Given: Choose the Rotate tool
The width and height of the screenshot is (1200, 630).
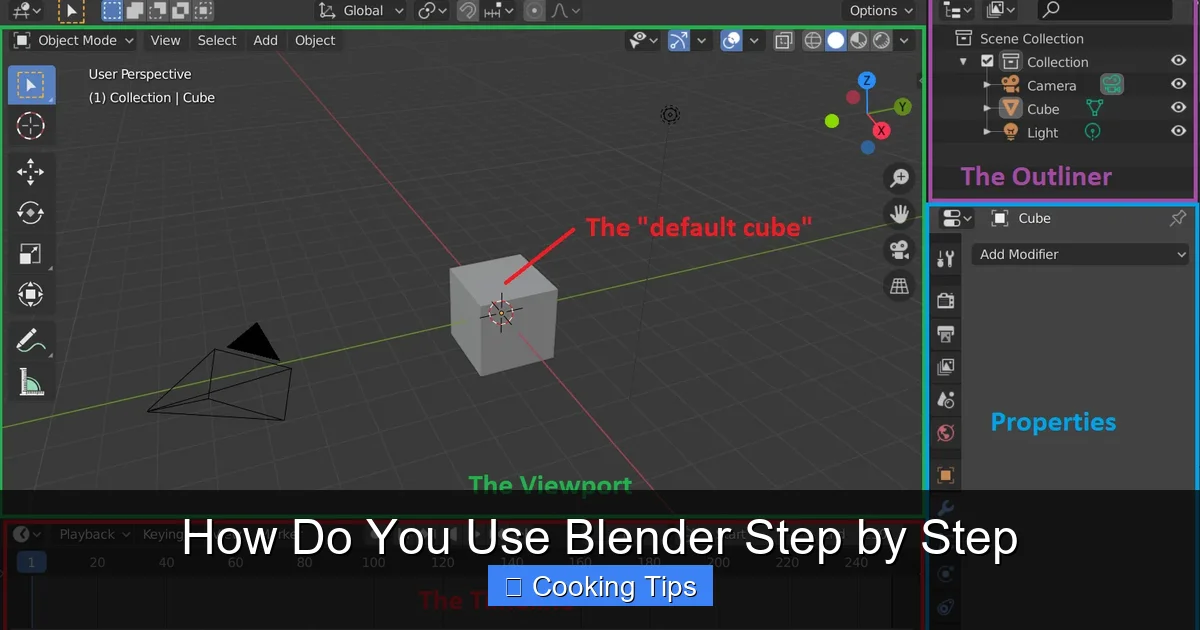Looking at the screenshot, I should (x=31, y=213).
